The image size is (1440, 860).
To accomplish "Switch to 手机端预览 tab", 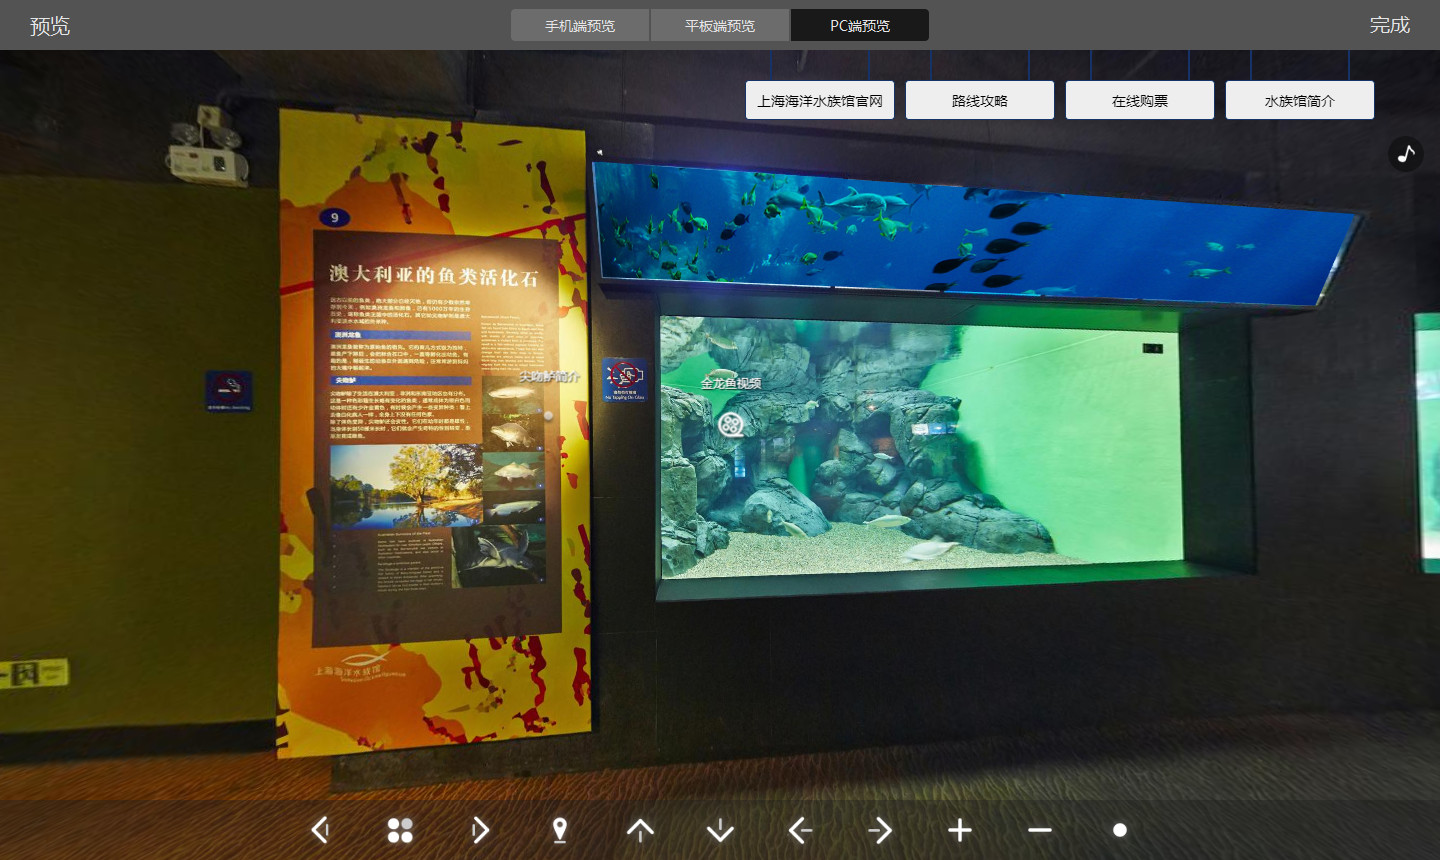I will (x=580, y=25).
